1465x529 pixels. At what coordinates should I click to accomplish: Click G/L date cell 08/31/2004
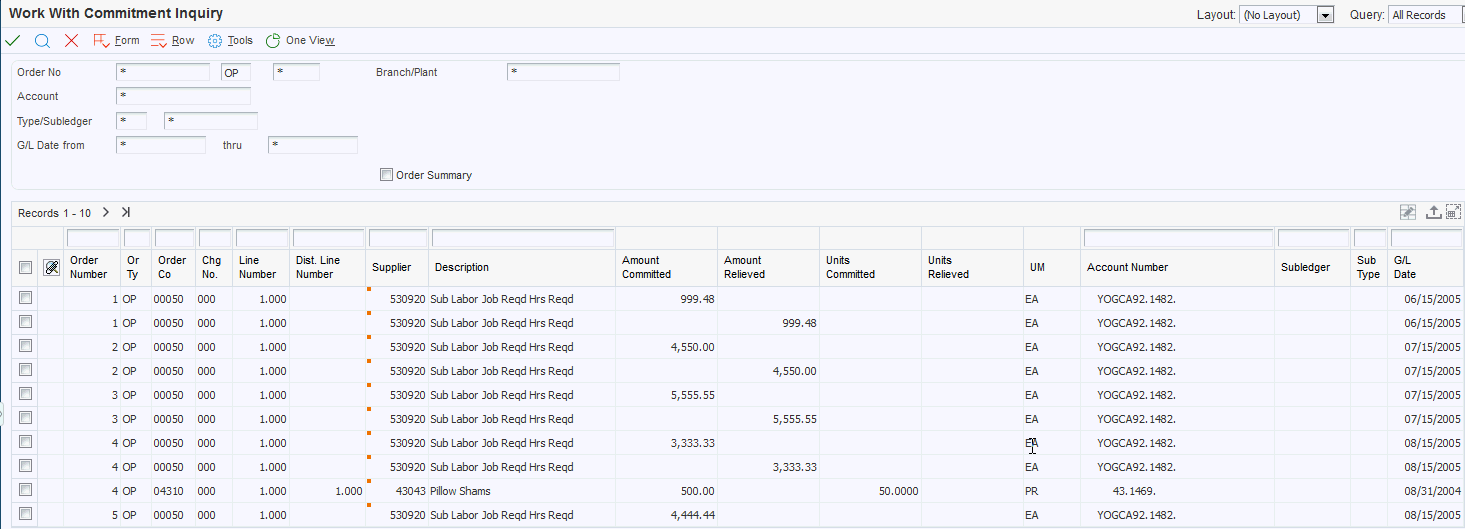point(1427,491)
